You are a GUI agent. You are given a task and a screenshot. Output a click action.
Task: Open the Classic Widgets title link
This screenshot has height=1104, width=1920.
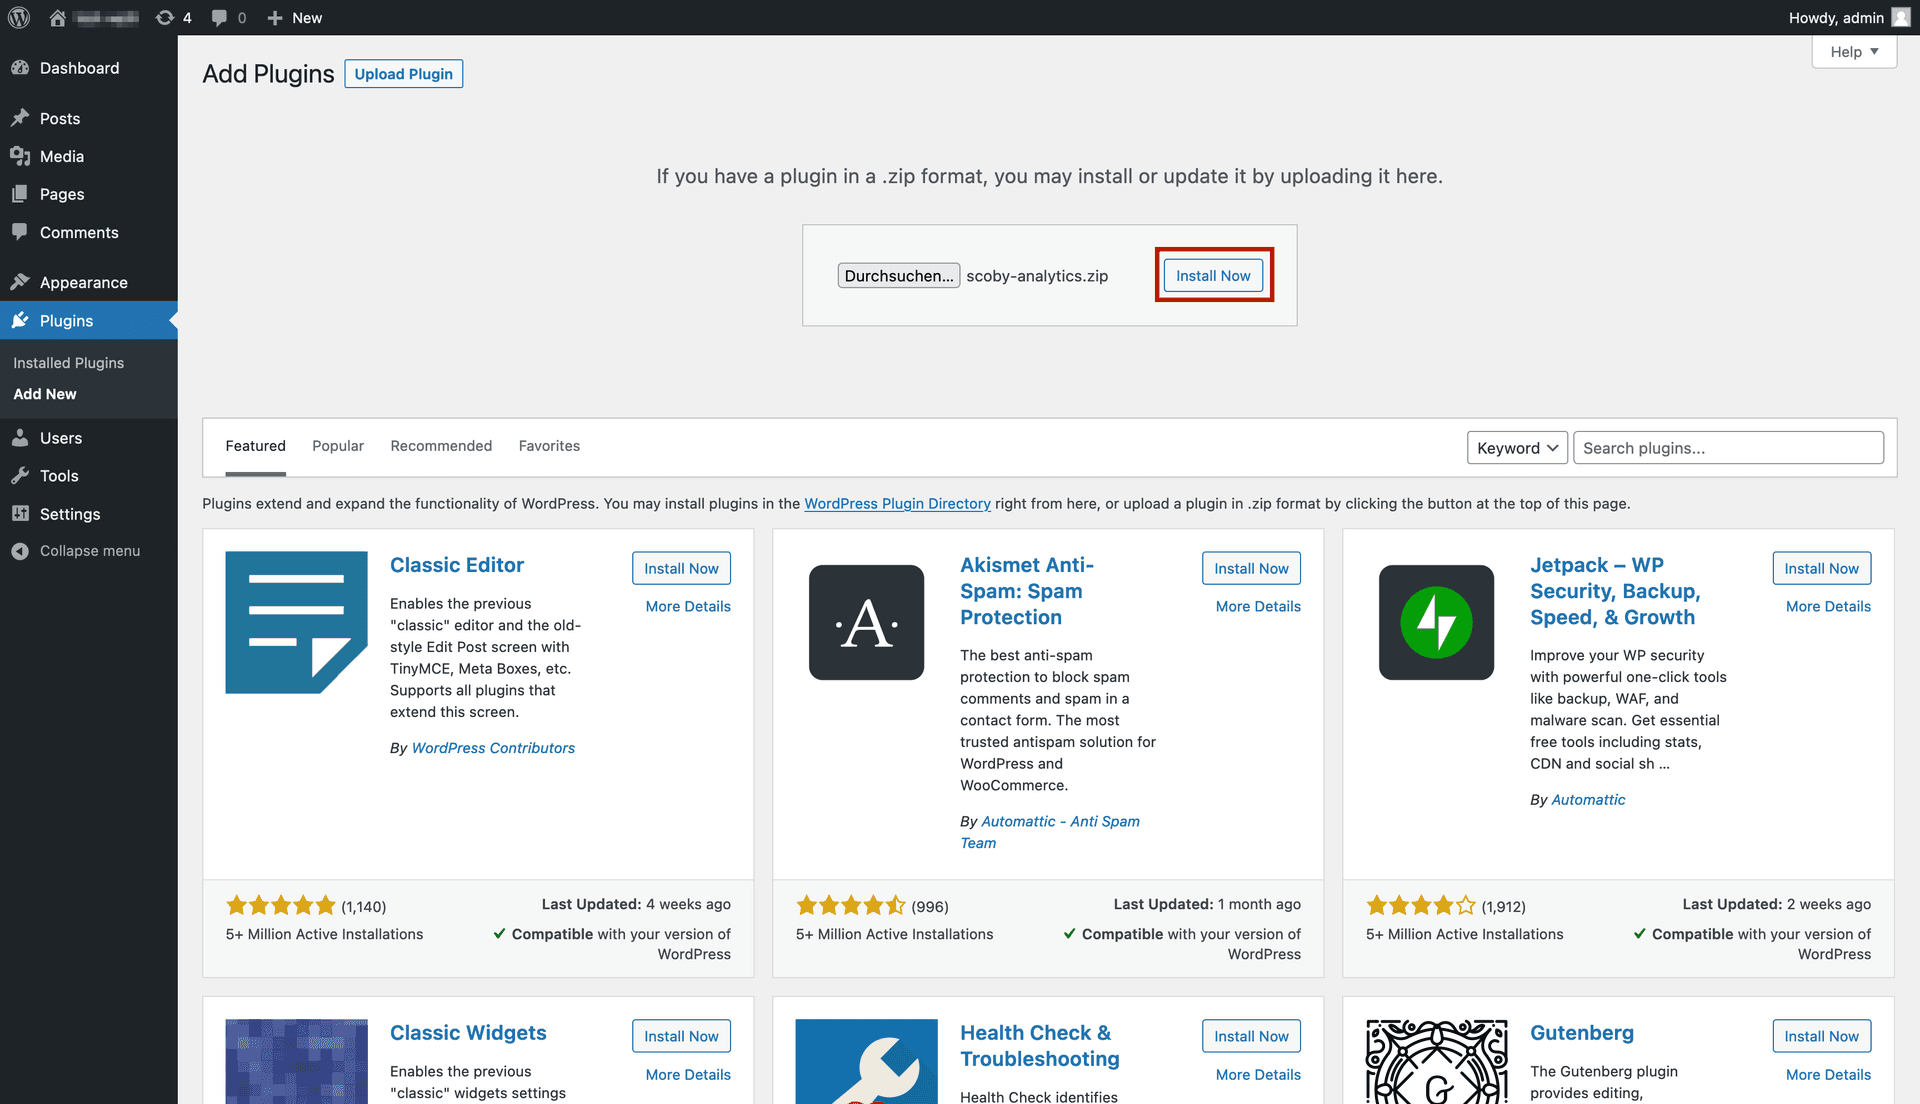pos(468,1033)
